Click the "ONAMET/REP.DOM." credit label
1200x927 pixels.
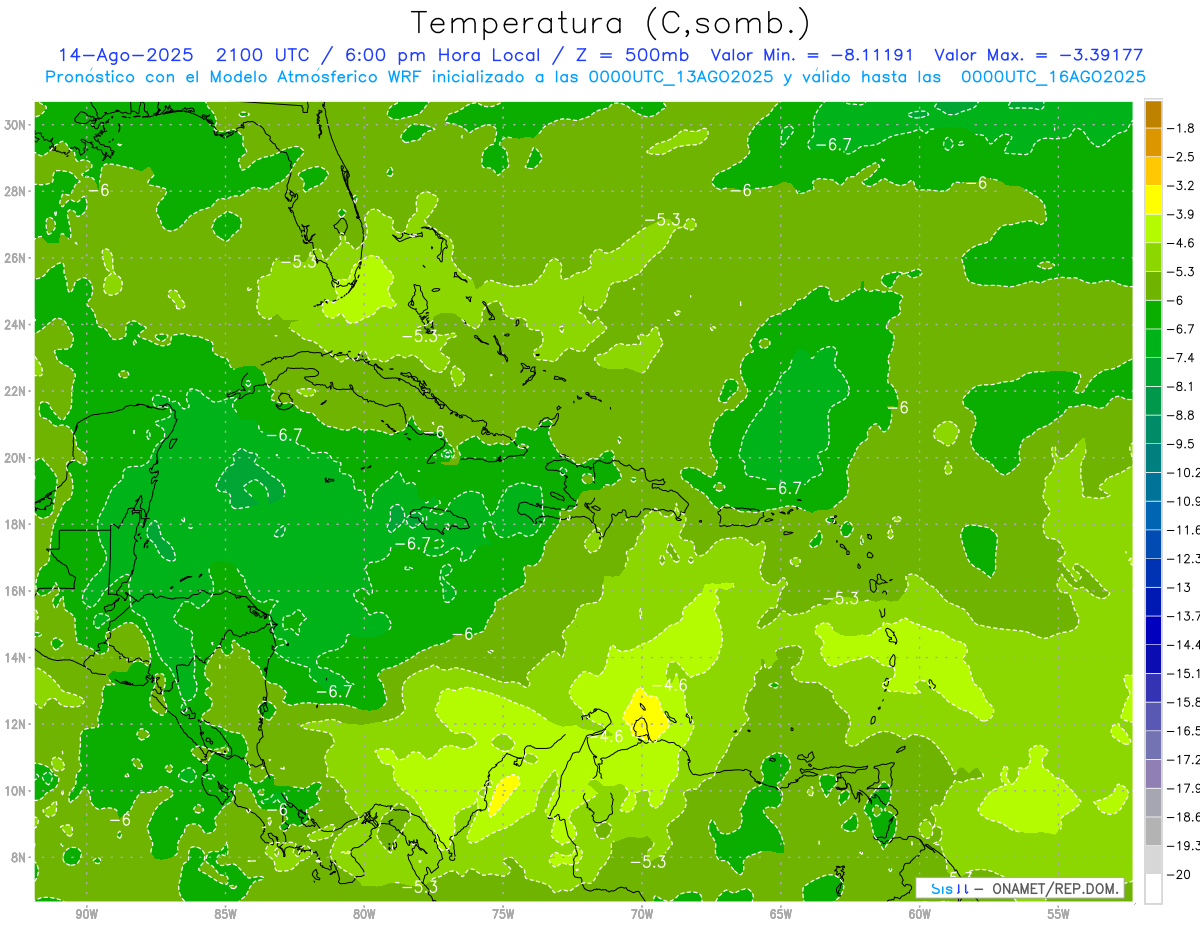1056,888
